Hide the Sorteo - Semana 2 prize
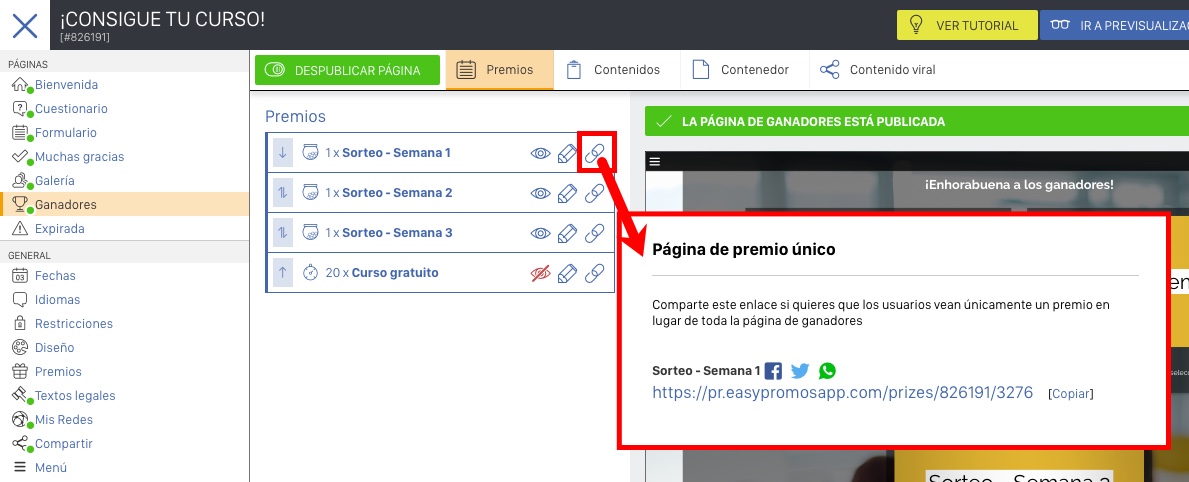The image size is (1189, 482). [x=540, y=193]
